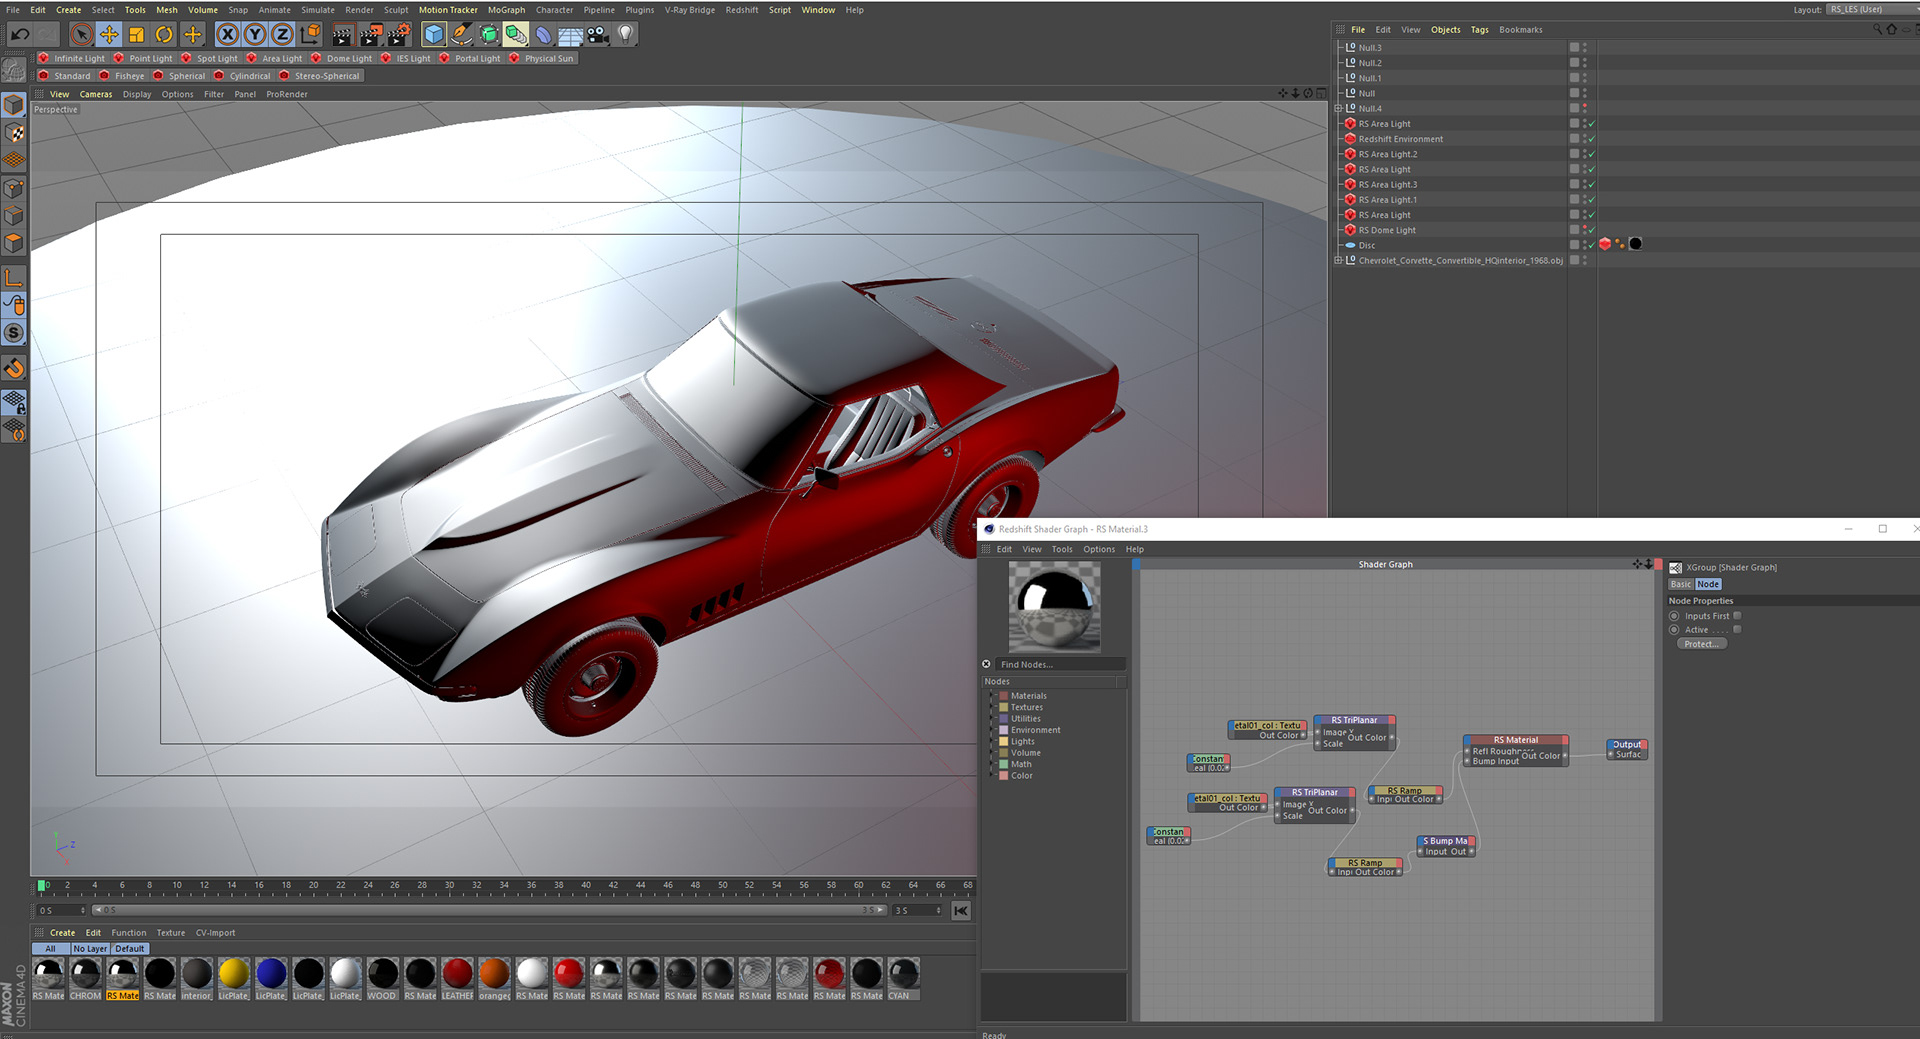Expand the Textures node category
The image size is (1920, 1039).
tap(992, 707)
